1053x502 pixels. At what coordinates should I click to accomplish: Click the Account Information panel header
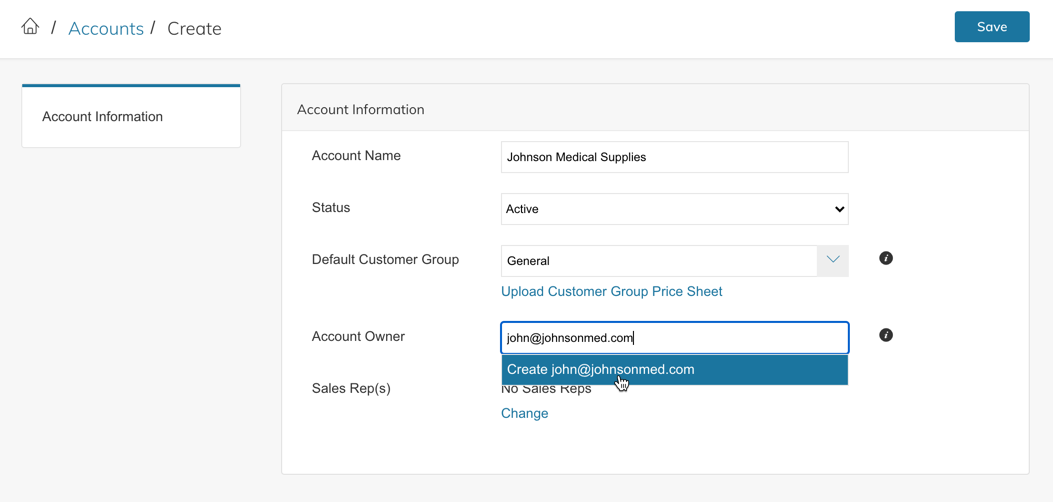[x=360, y=109]
